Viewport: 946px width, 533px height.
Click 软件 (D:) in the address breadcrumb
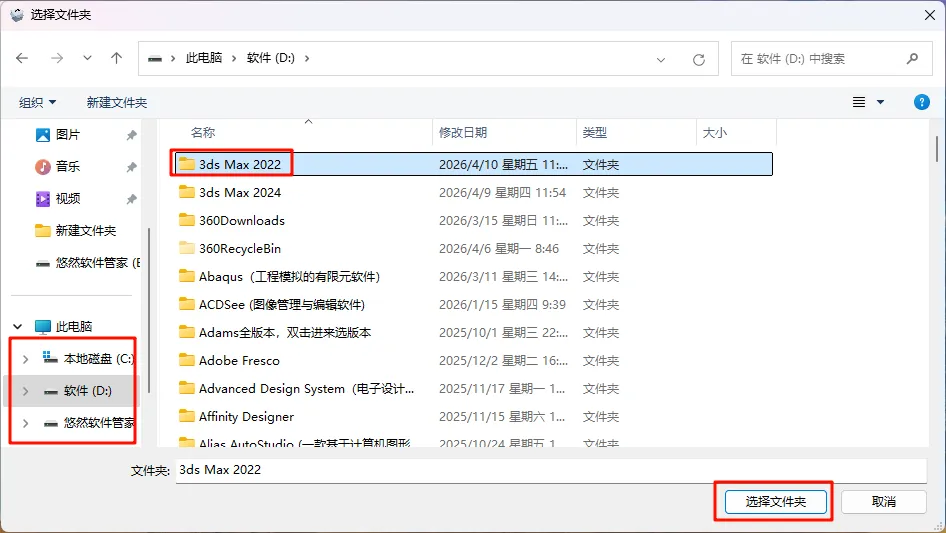tap(271, 58)
